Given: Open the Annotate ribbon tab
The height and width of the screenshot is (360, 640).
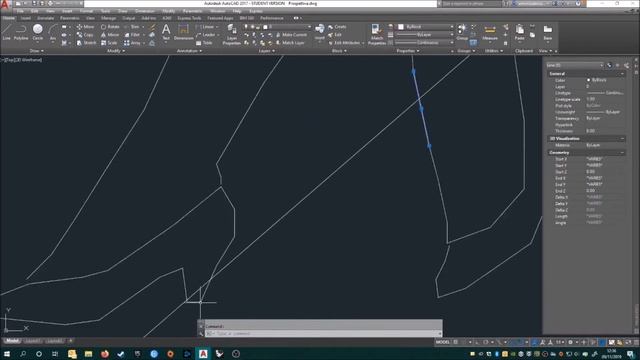Looking at the screenshot, I should point(45,18).
